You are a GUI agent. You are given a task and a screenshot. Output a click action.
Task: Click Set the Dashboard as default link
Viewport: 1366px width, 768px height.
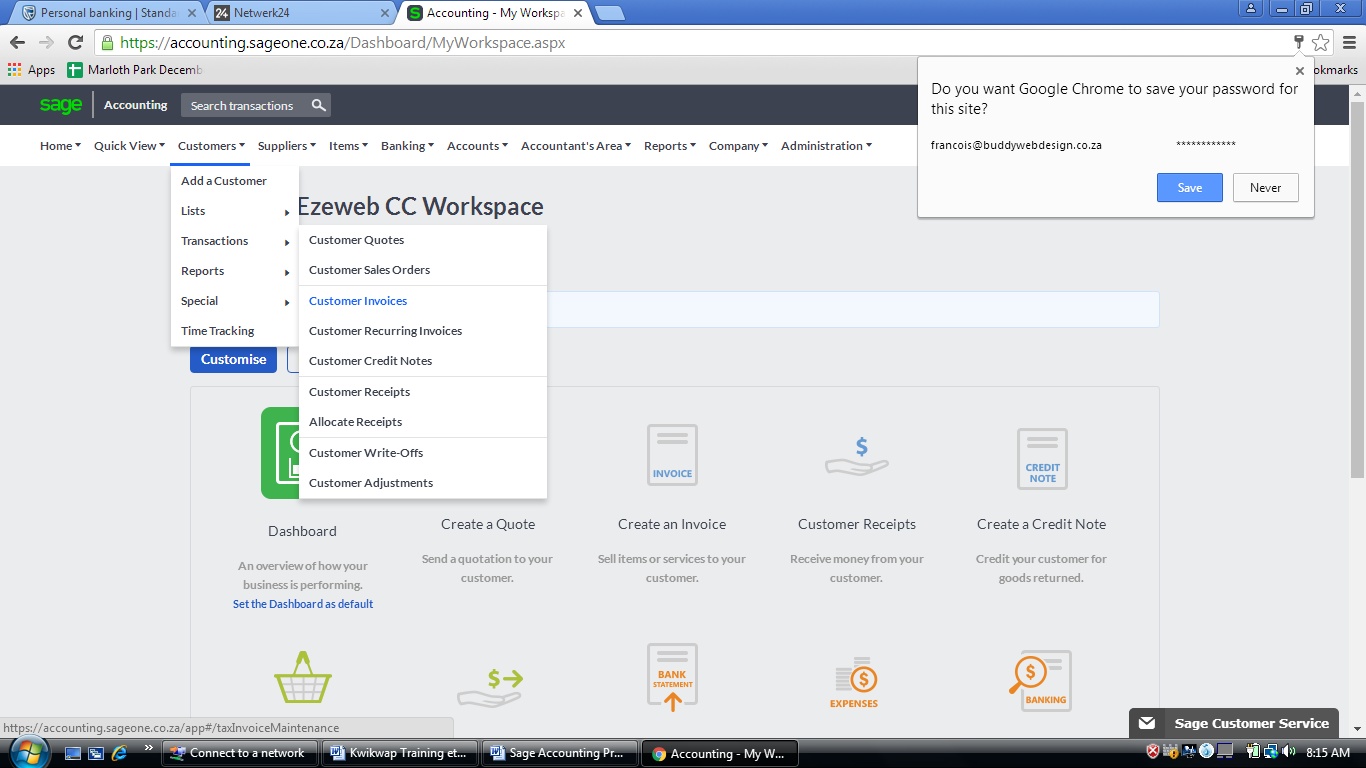coord(303,604)
